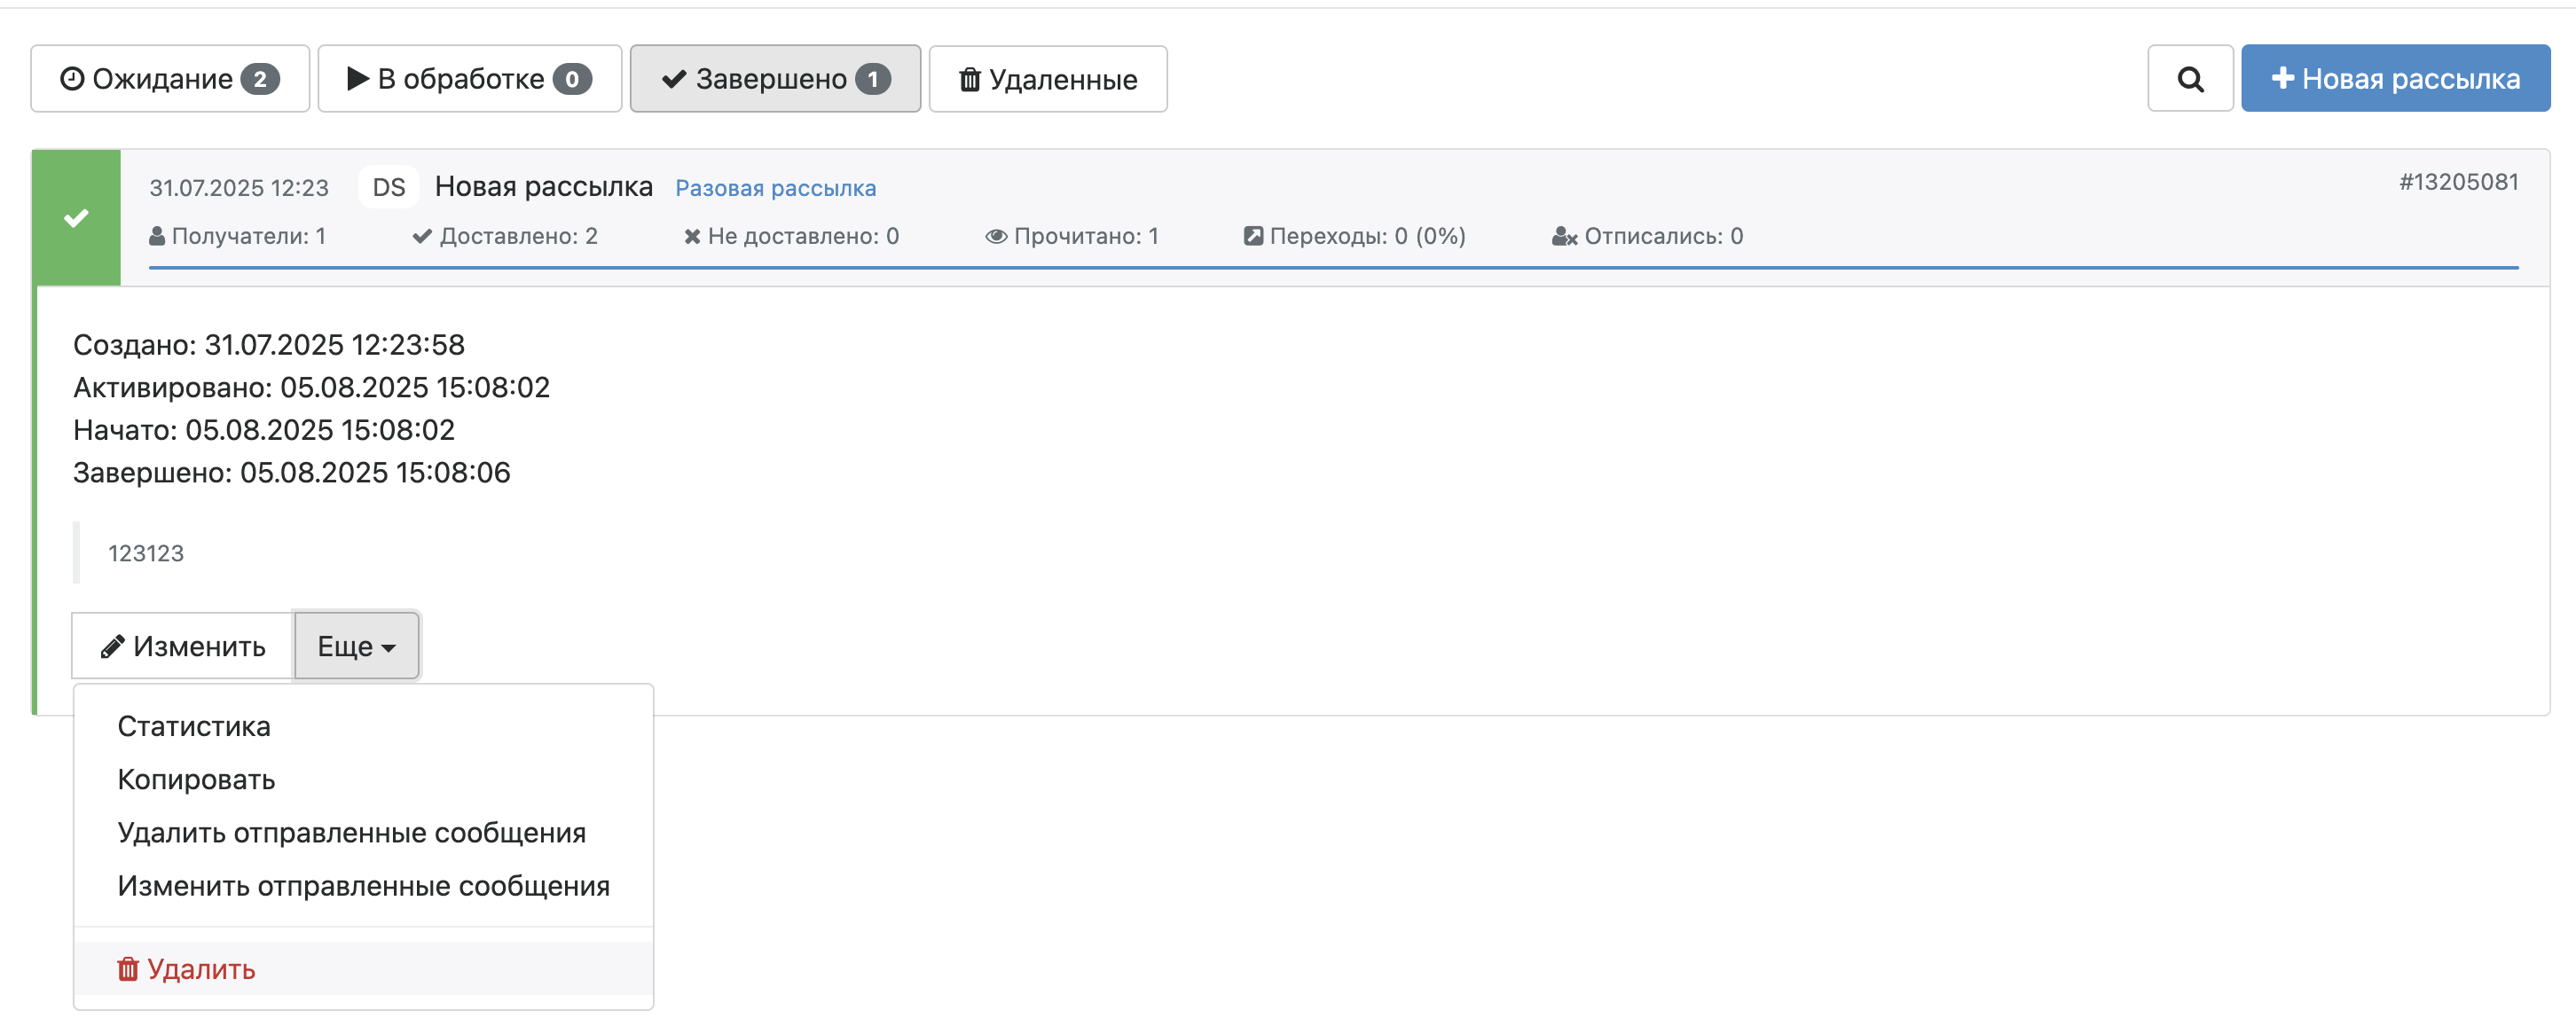Viewport: 2576px width, 1034px height.
Task: Click the green checkmark status block
Action: (x=76, y=218)
